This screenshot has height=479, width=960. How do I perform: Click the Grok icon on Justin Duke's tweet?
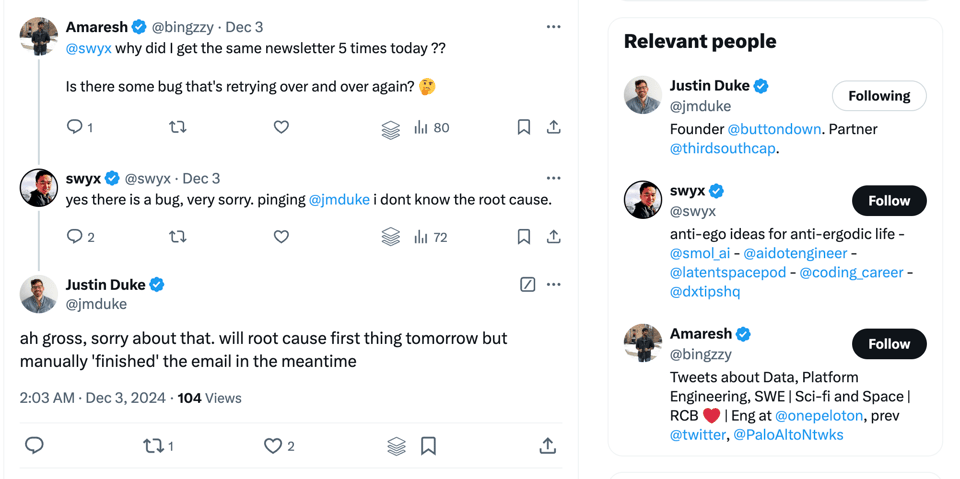pyautogui.click(x=528, y=285)
